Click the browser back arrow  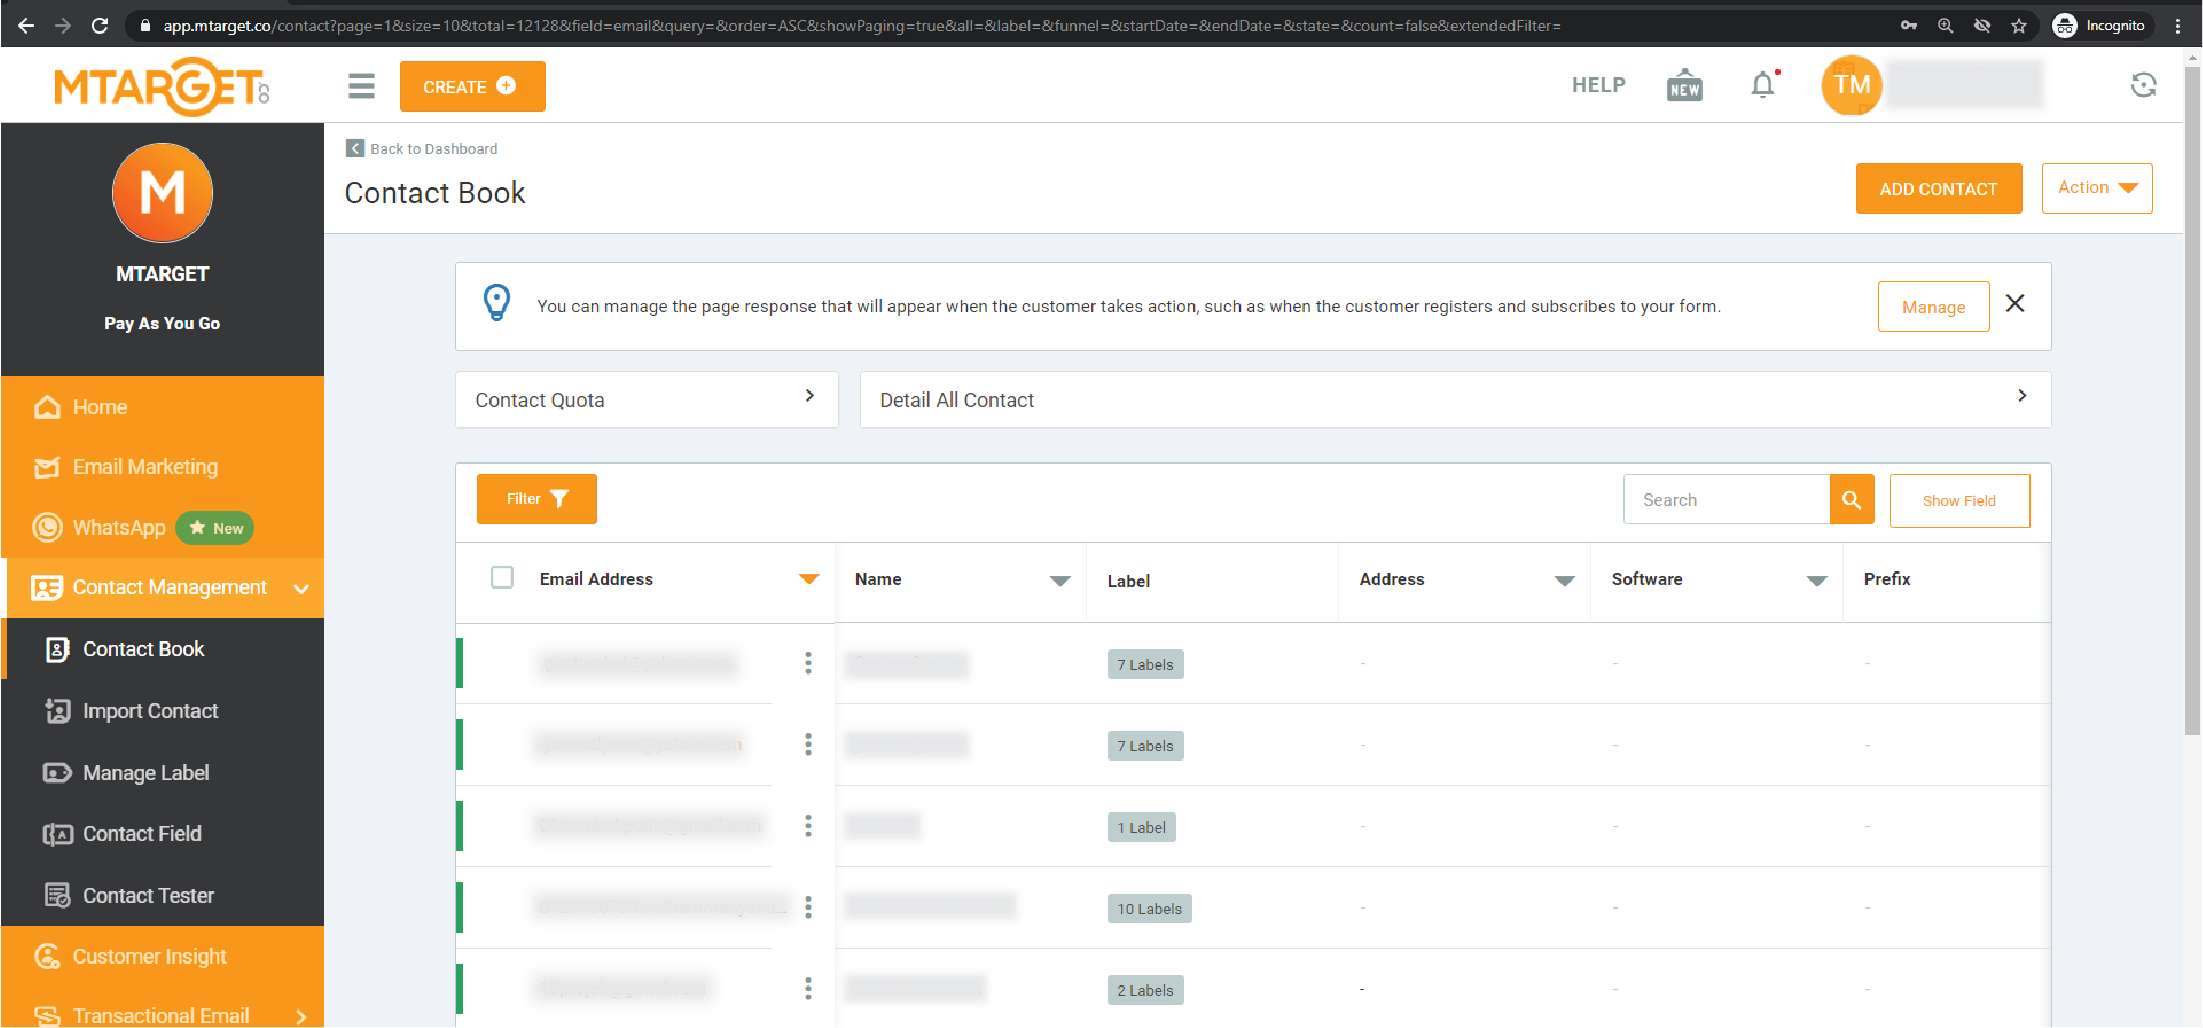[26, 26]
